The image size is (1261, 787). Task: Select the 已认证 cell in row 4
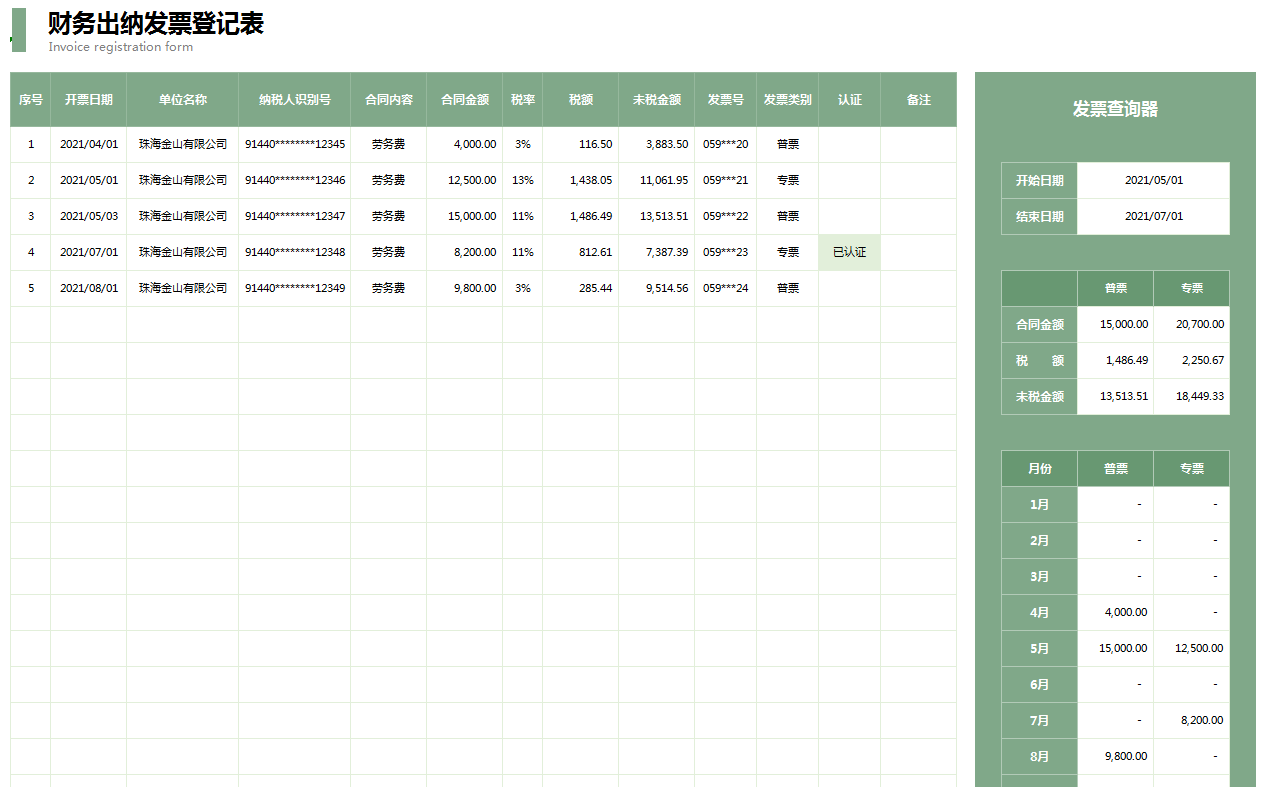click(x=849, y=252)
